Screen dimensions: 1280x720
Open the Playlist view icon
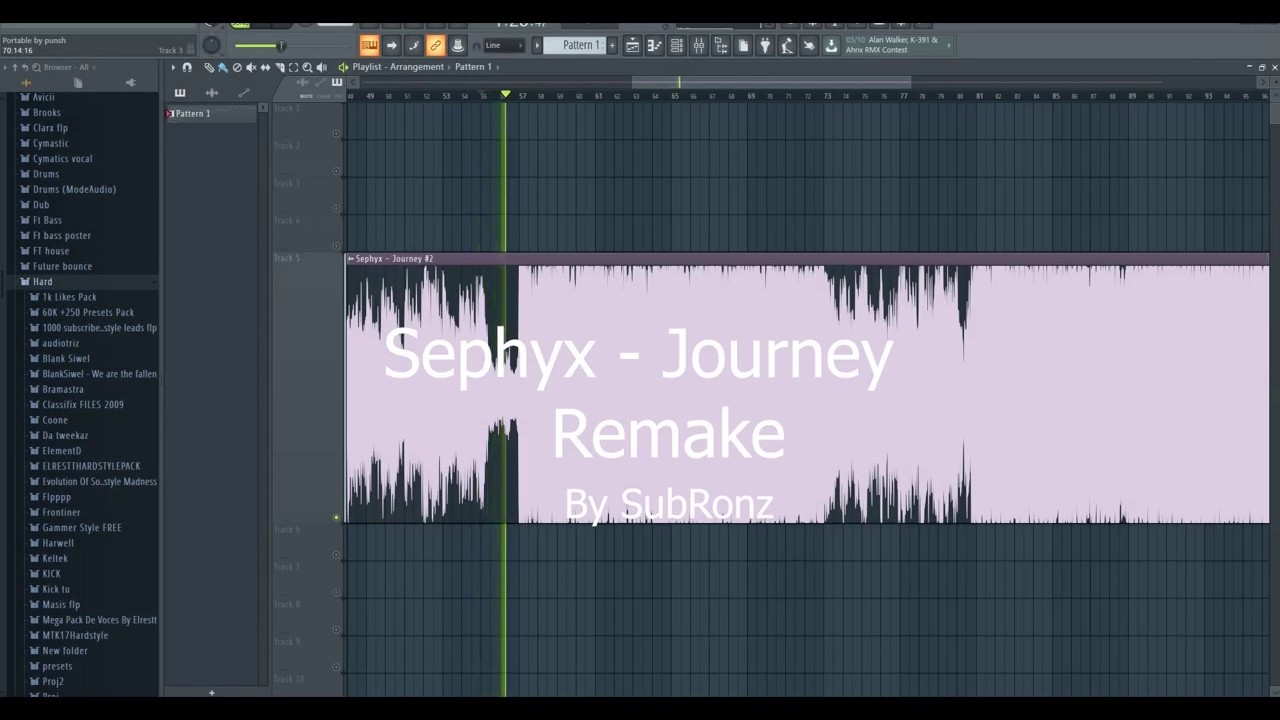tap(632, 45)
